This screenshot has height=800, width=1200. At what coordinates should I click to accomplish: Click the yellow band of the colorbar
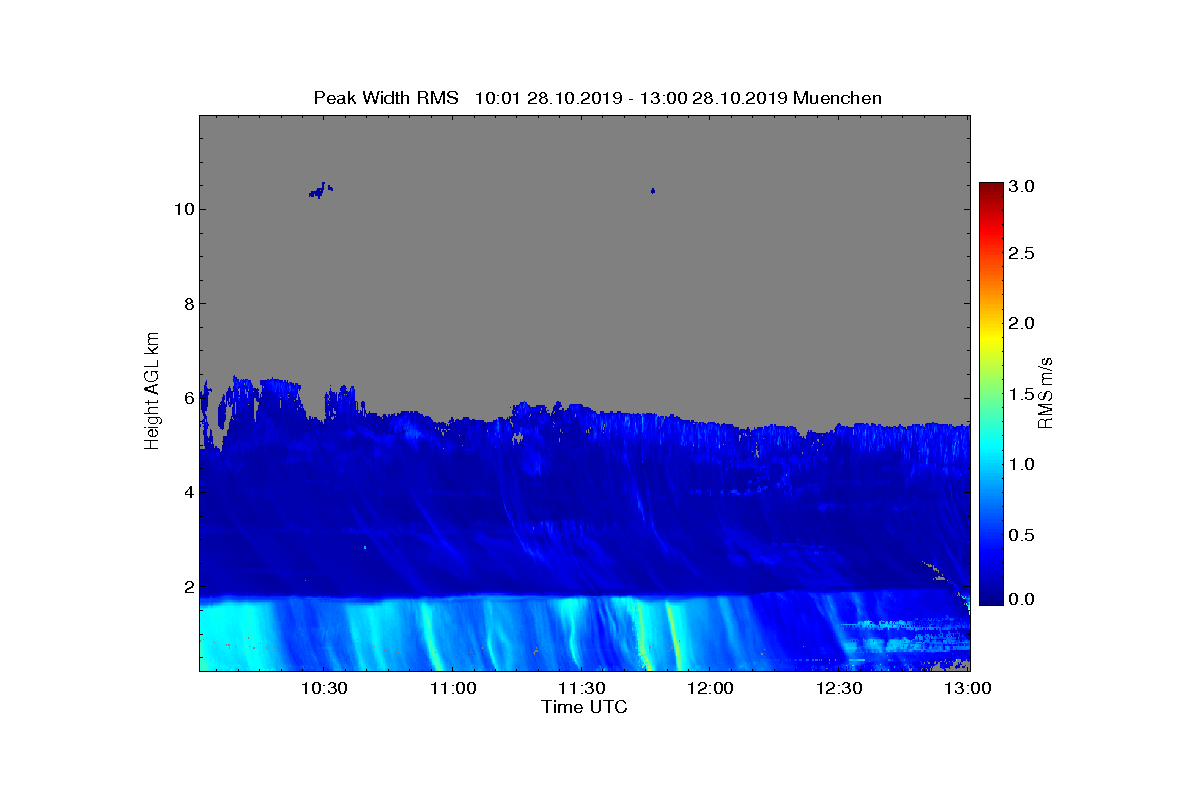[991, 338]
